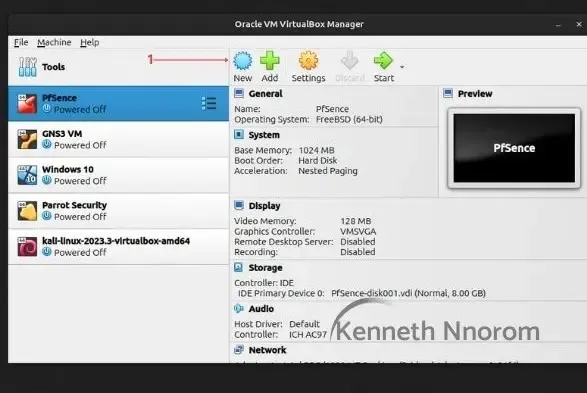
Task: Click the New virtual machine icon
Action: pyautogui.click(x=243, y=61)
